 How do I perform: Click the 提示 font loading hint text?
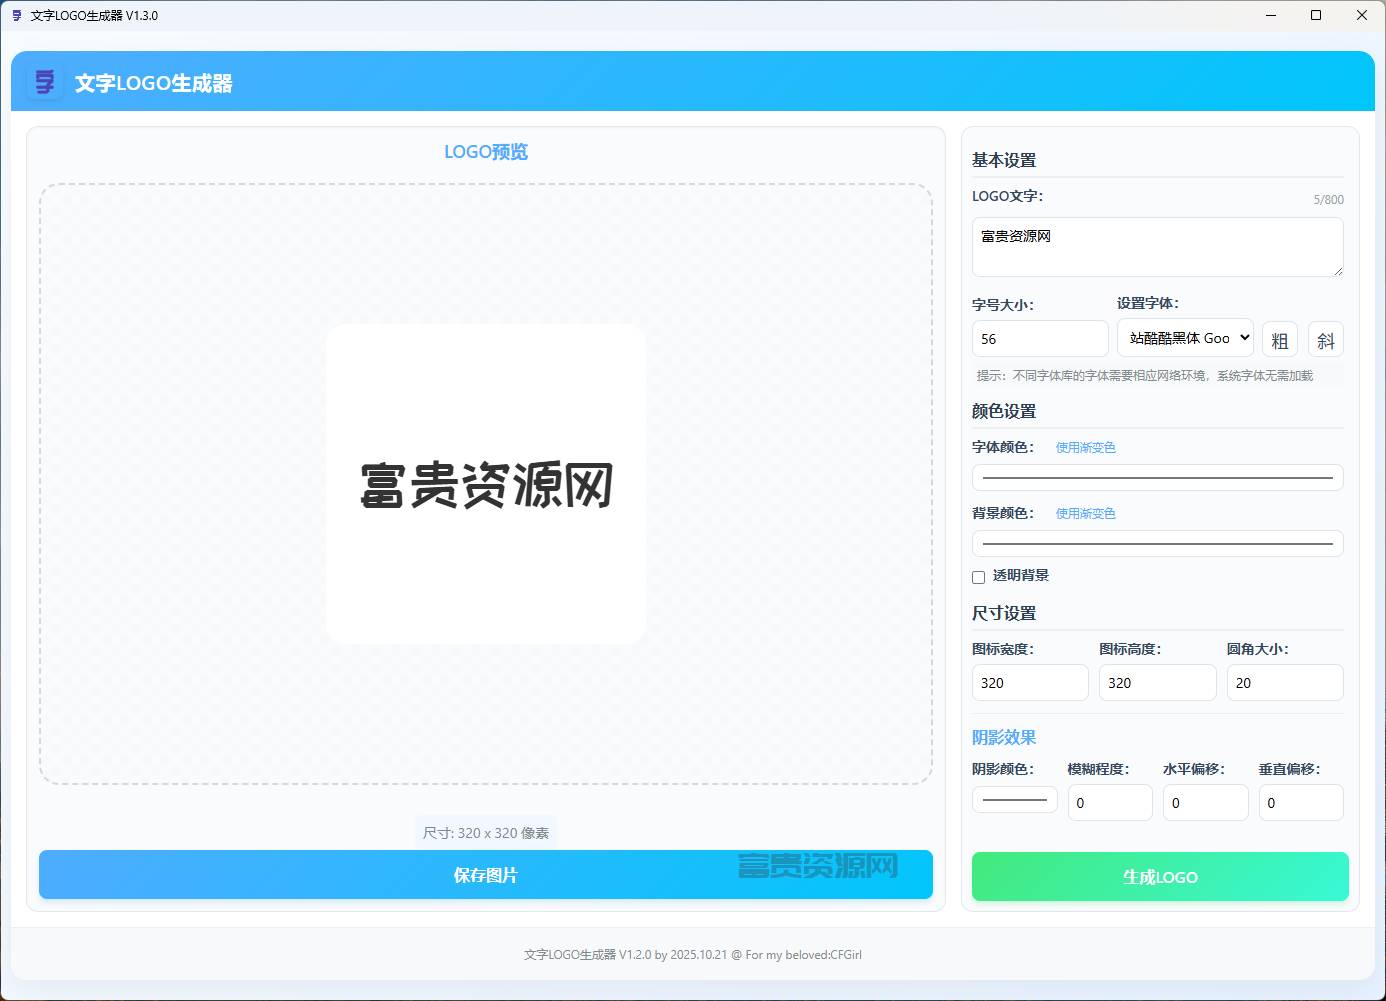1145,376
